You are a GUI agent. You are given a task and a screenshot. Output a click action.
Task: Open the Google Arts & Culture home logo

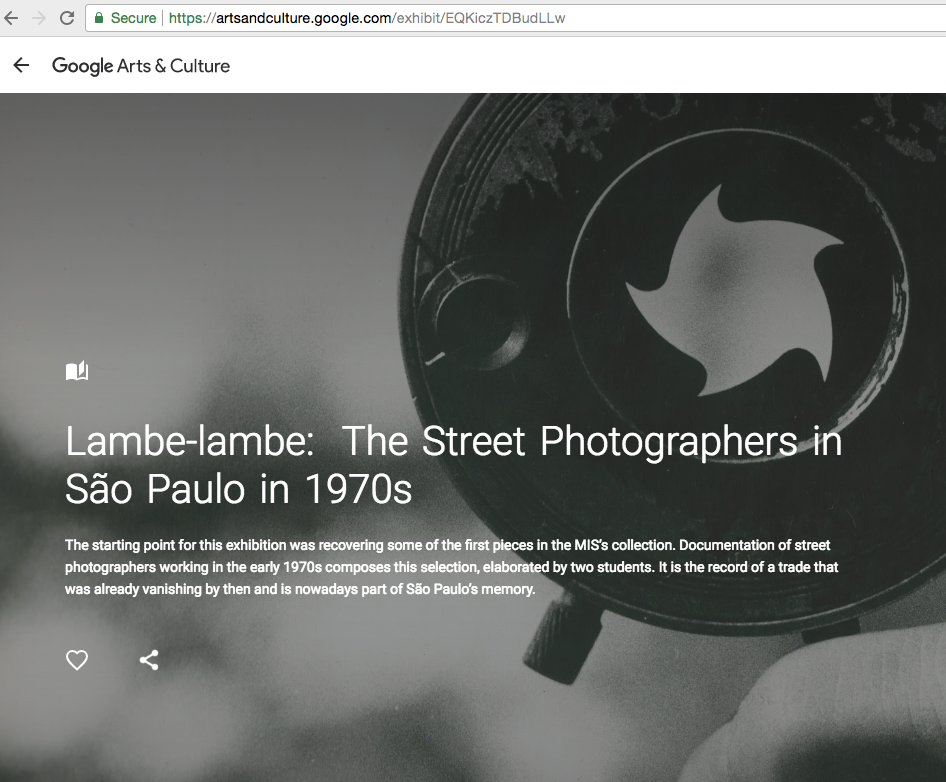[141, 66]
